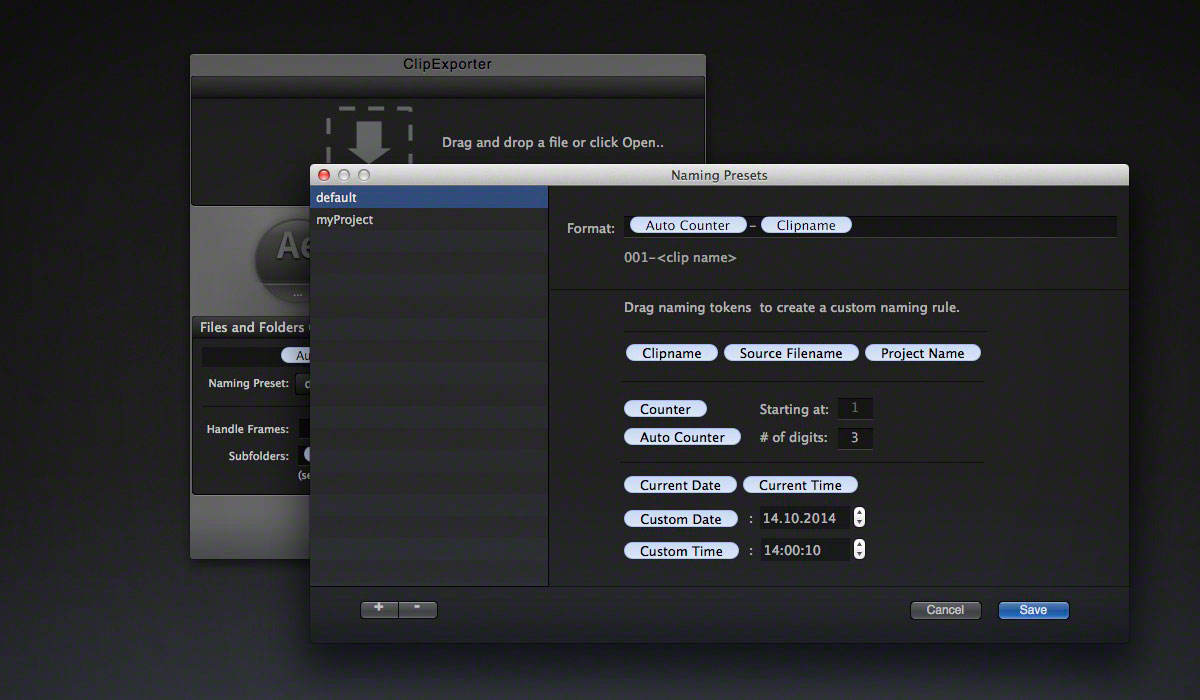1200x700 pixels.
Task: Select the myProject preset
Action: [429, 219]
